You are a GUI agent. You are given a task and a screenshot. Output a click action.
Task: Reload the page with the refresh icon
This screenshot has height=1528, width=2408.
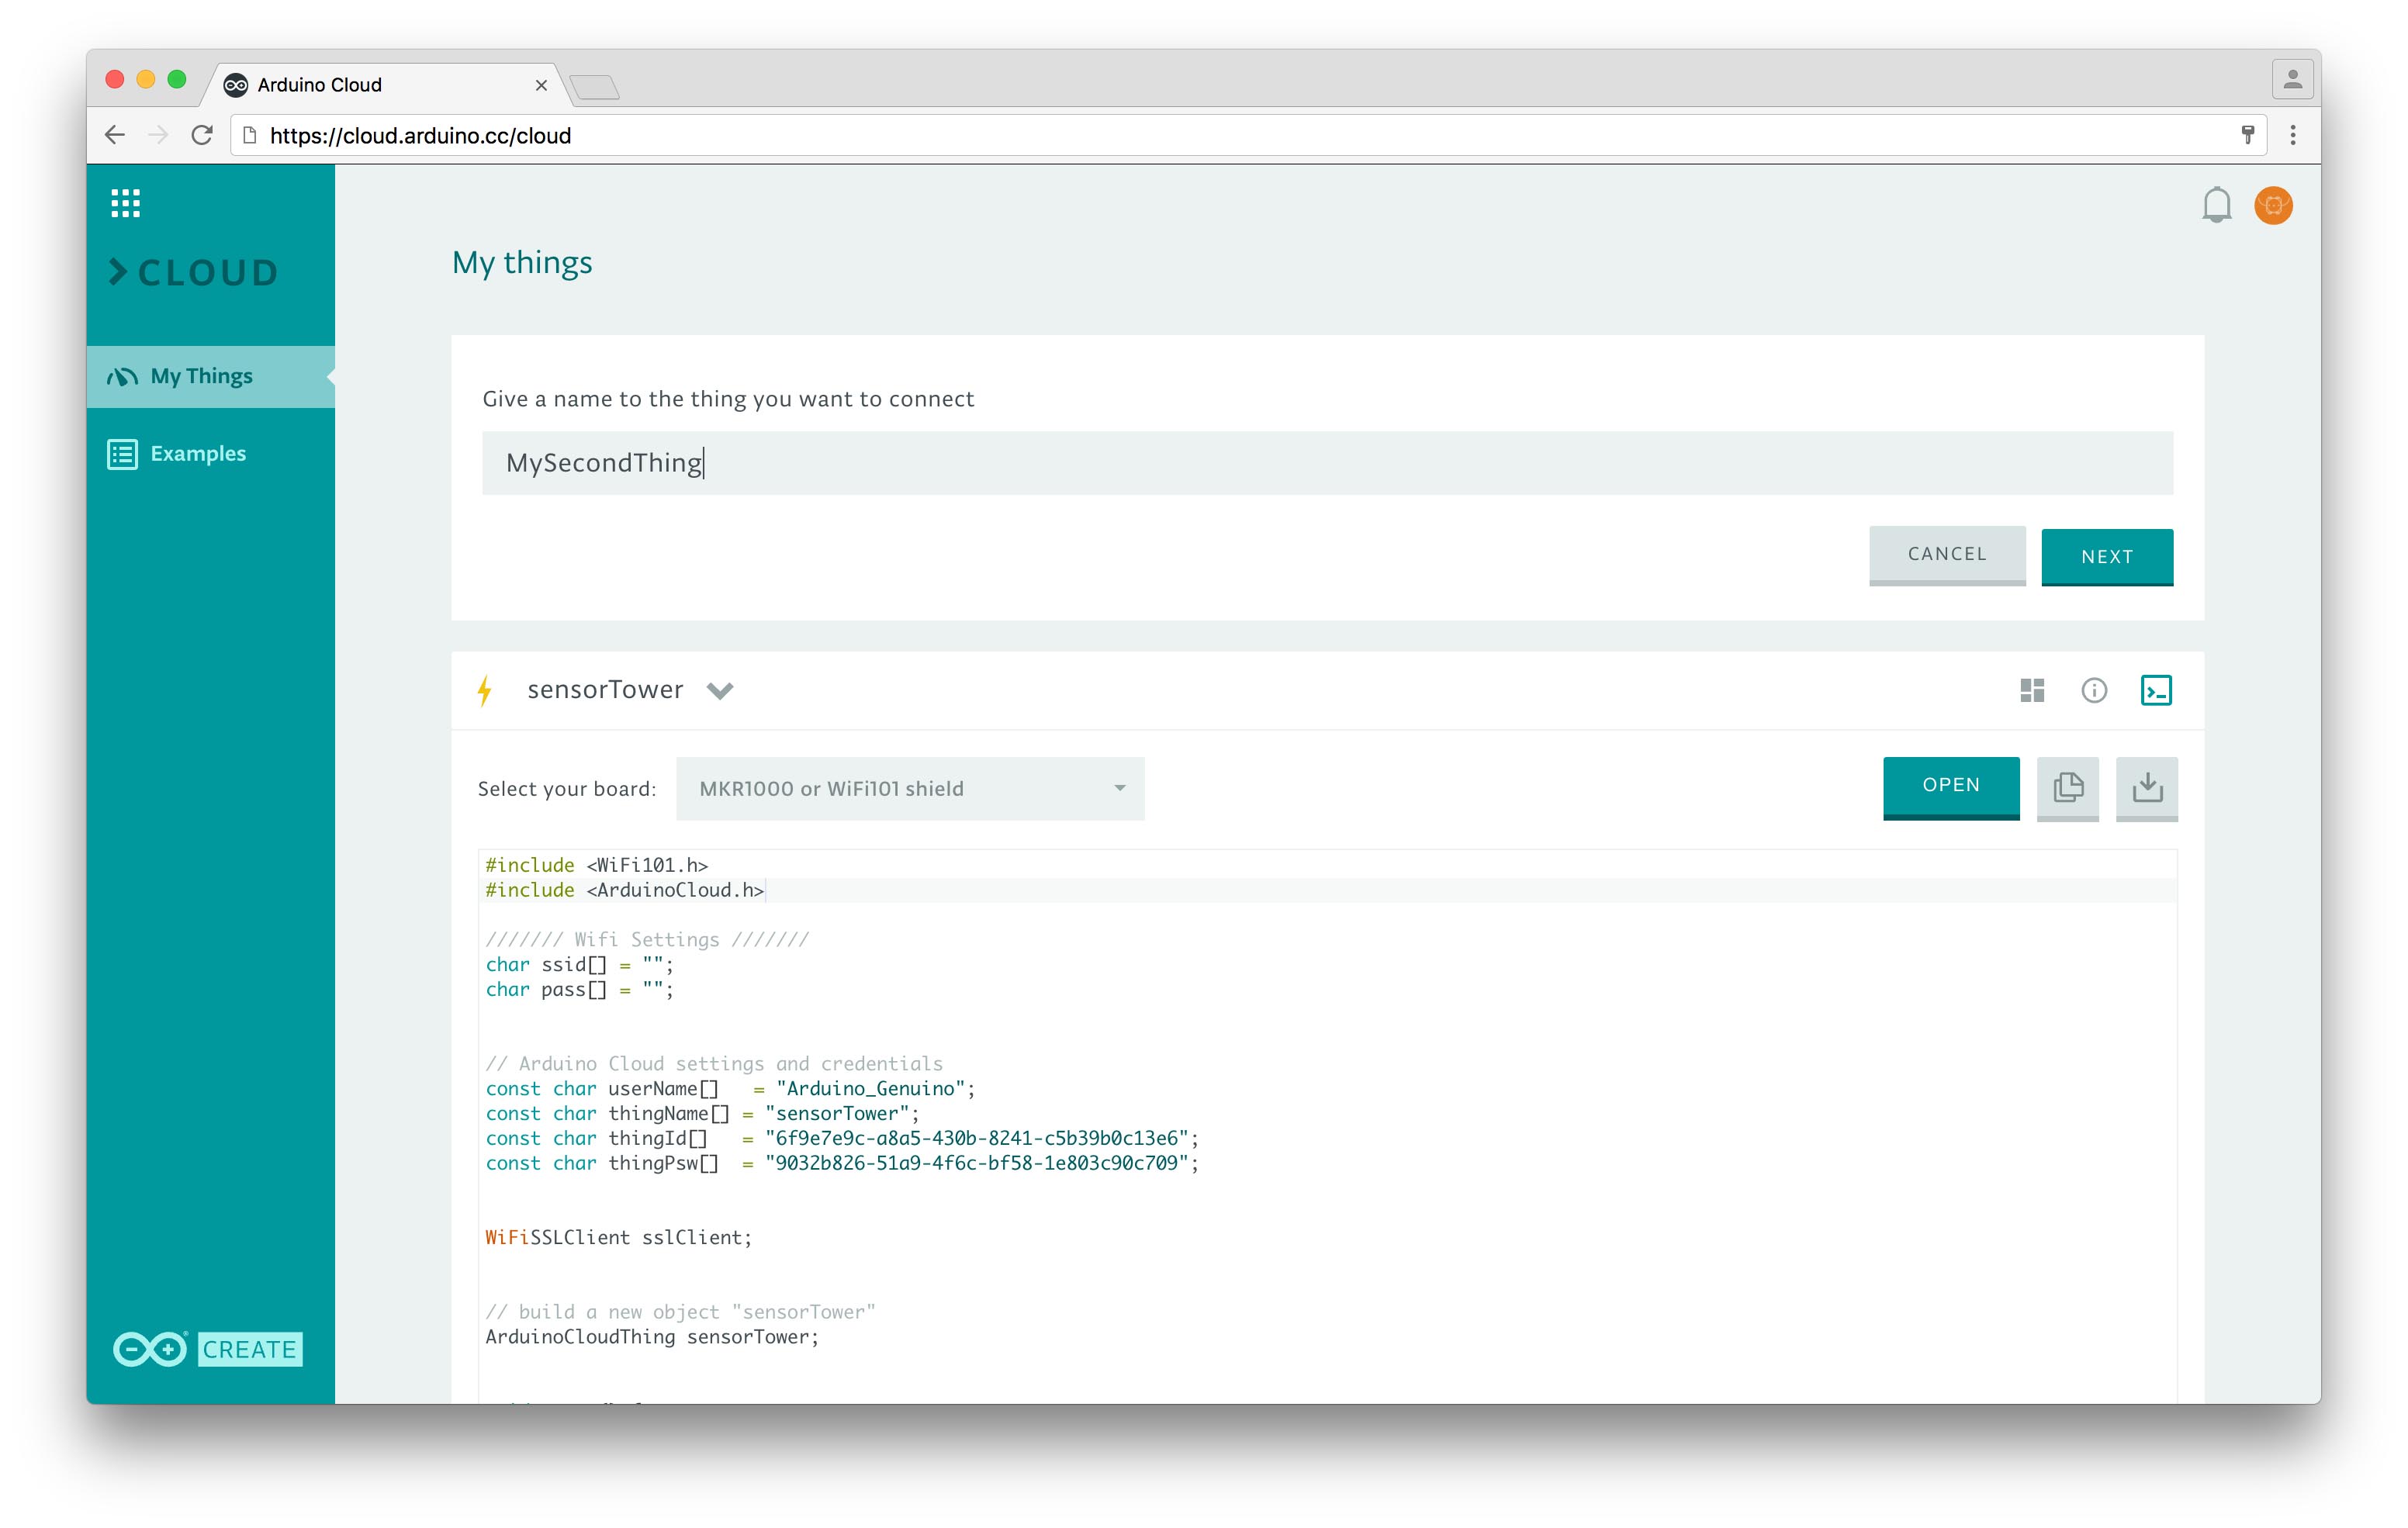(x=202, y=135)
